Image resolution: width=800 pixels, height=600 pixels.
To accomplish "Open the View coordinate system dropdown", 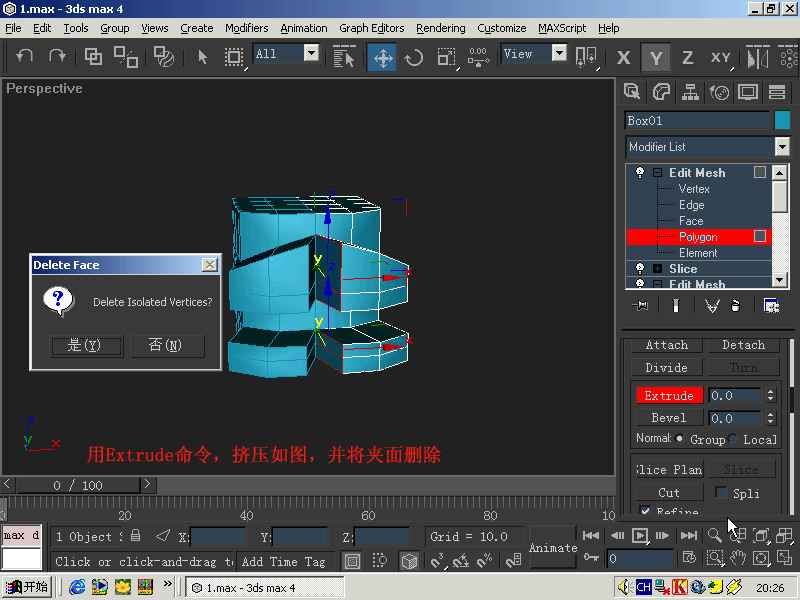I will pos(559,53).
